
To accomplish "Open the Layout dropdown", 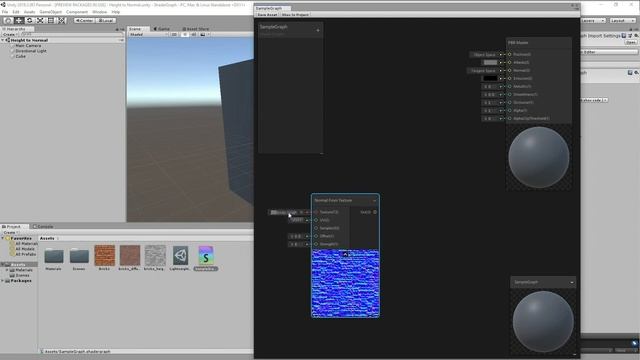I will (x=622, y=20).
